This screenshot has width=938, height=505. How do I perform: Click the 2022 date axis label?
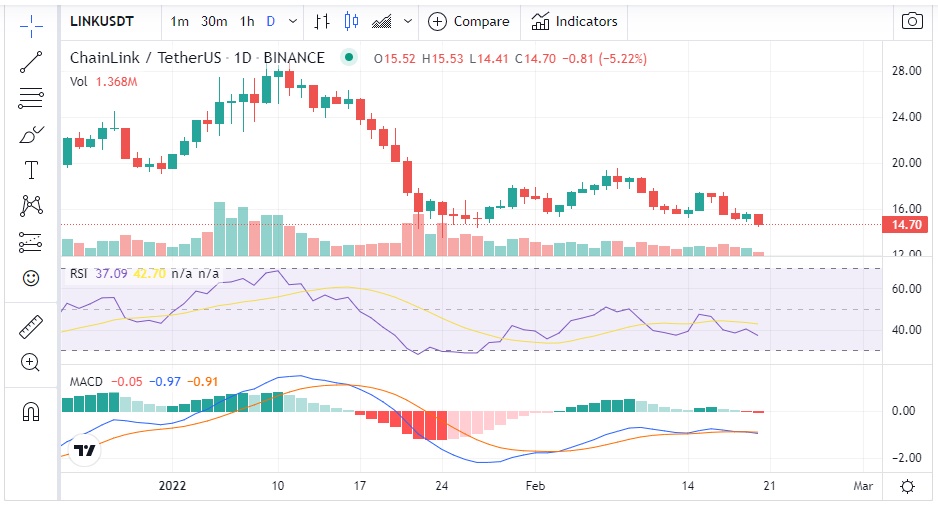tap(172, 486)
